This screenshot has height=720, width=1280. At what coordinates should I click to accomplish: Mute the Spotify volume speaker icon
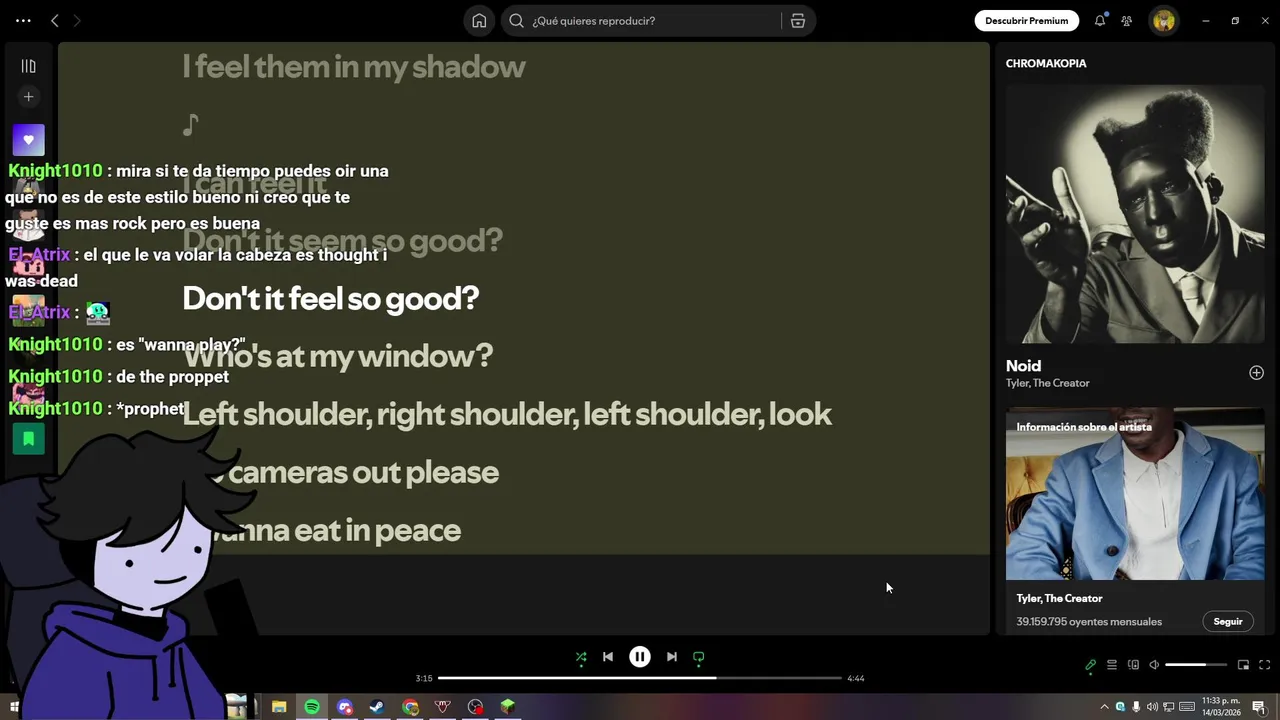[x=1154, y=665]
